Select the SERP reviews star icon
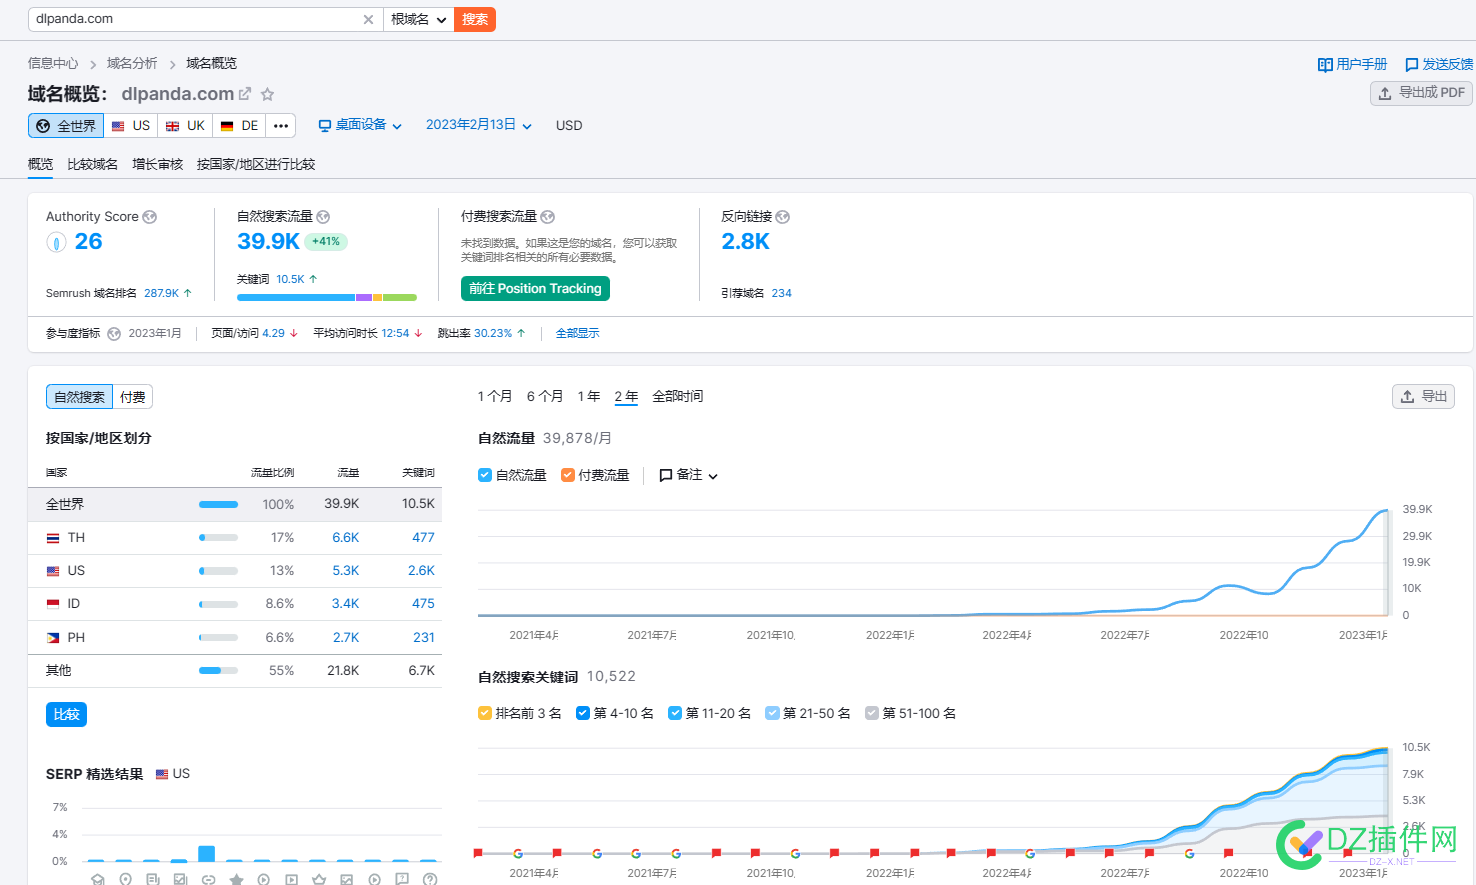Image resolution: width=1476 pixels, height=885 pixels. (236, 879)
